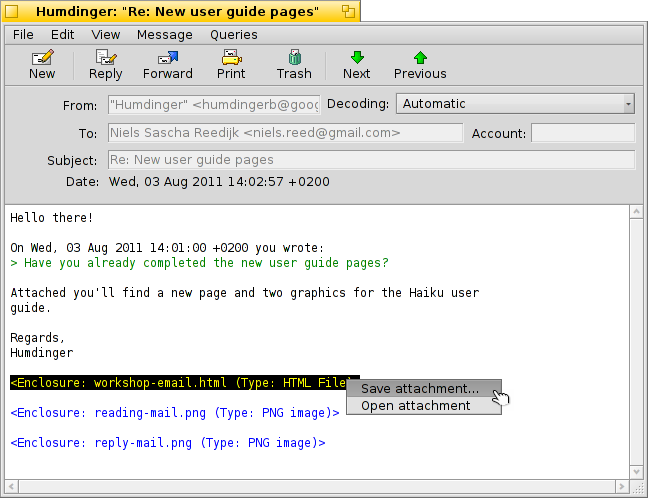The width and height of the screenshot is (648, 498).
Task: Click the reading-mail.png enclosure link
Action: point(175,412)
